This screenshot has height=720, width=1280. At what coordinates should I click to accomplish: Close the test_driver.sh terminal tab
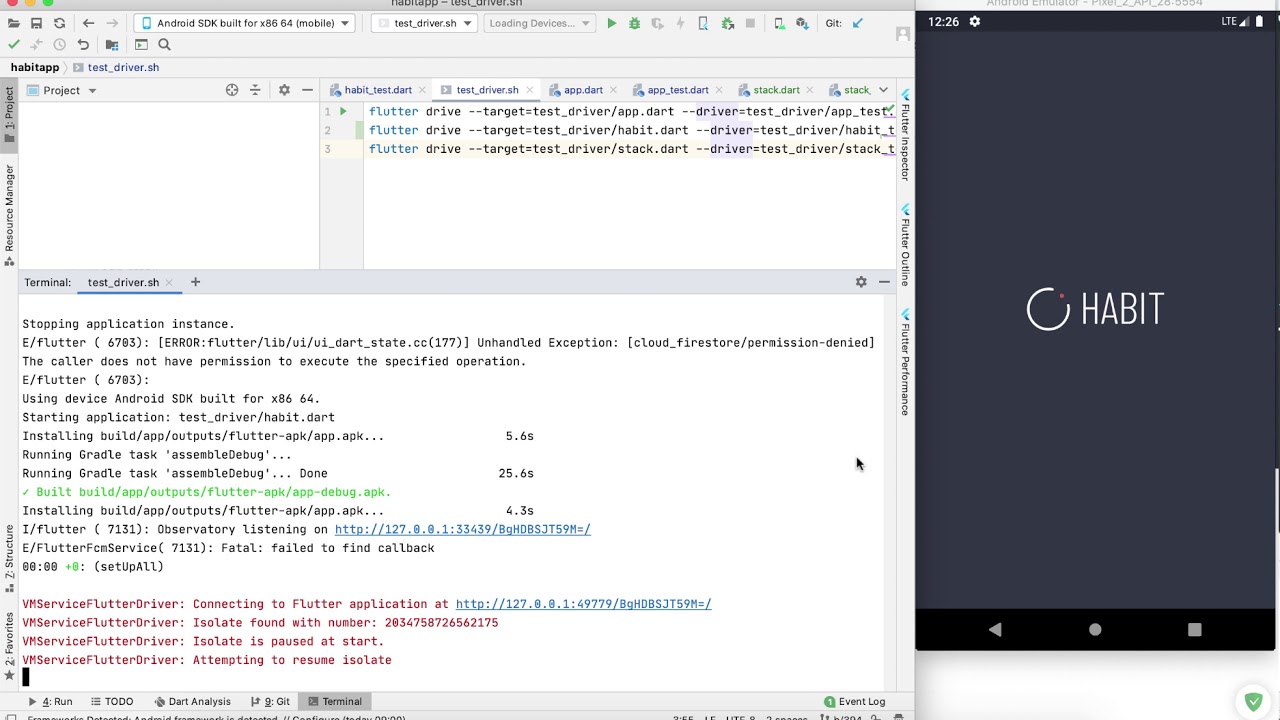pos(169,282)
